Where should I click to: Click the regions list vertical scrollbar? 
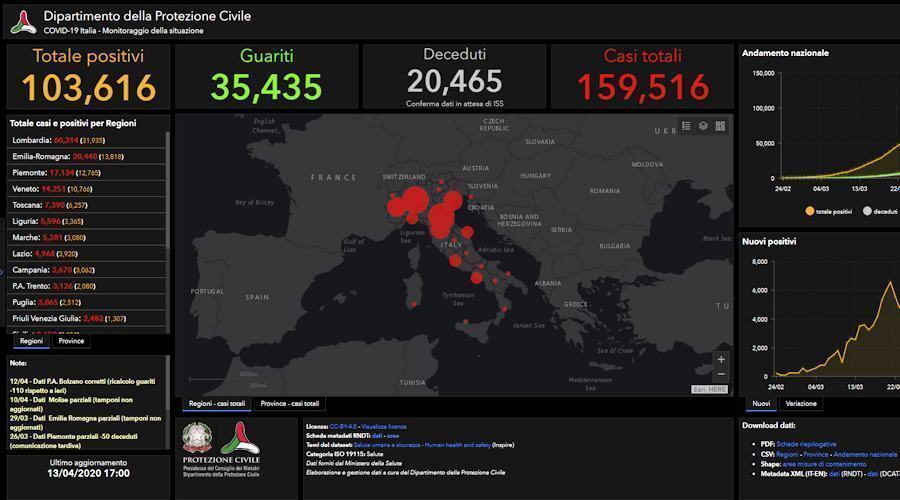[x=168, y=200]
